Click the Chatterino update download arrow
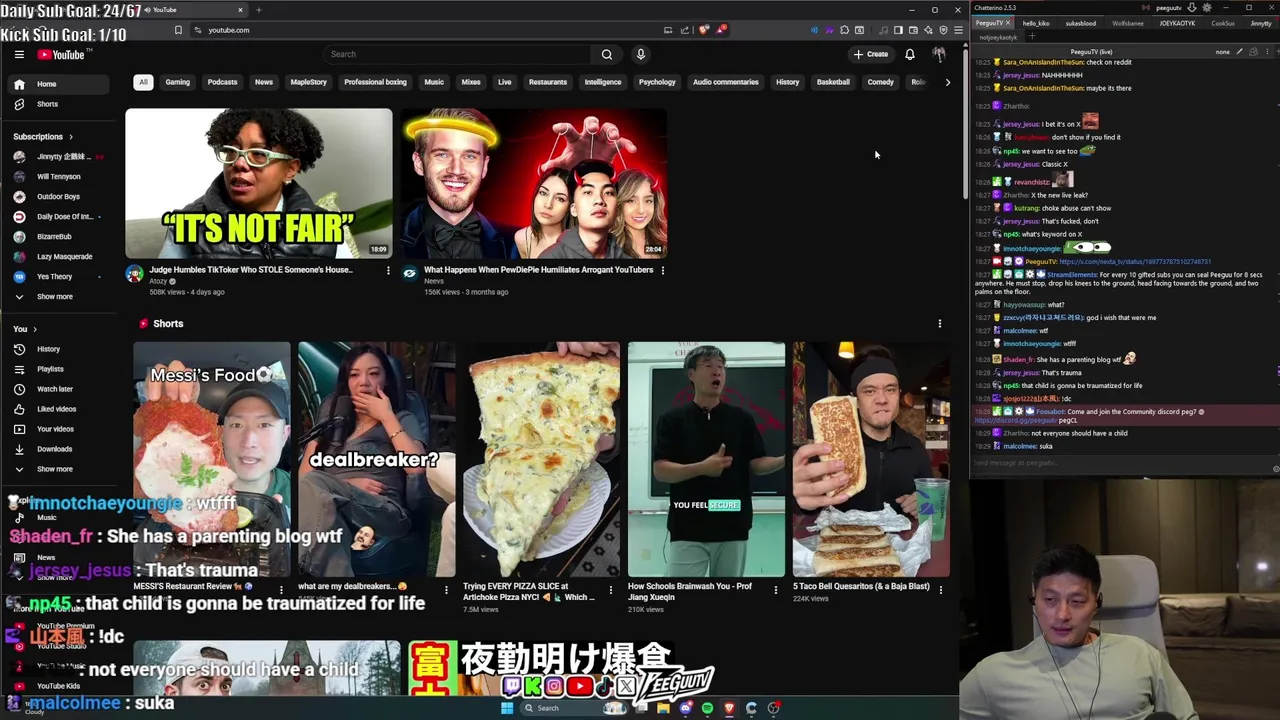1280x720 pixels. click(x=1192, y=8)
